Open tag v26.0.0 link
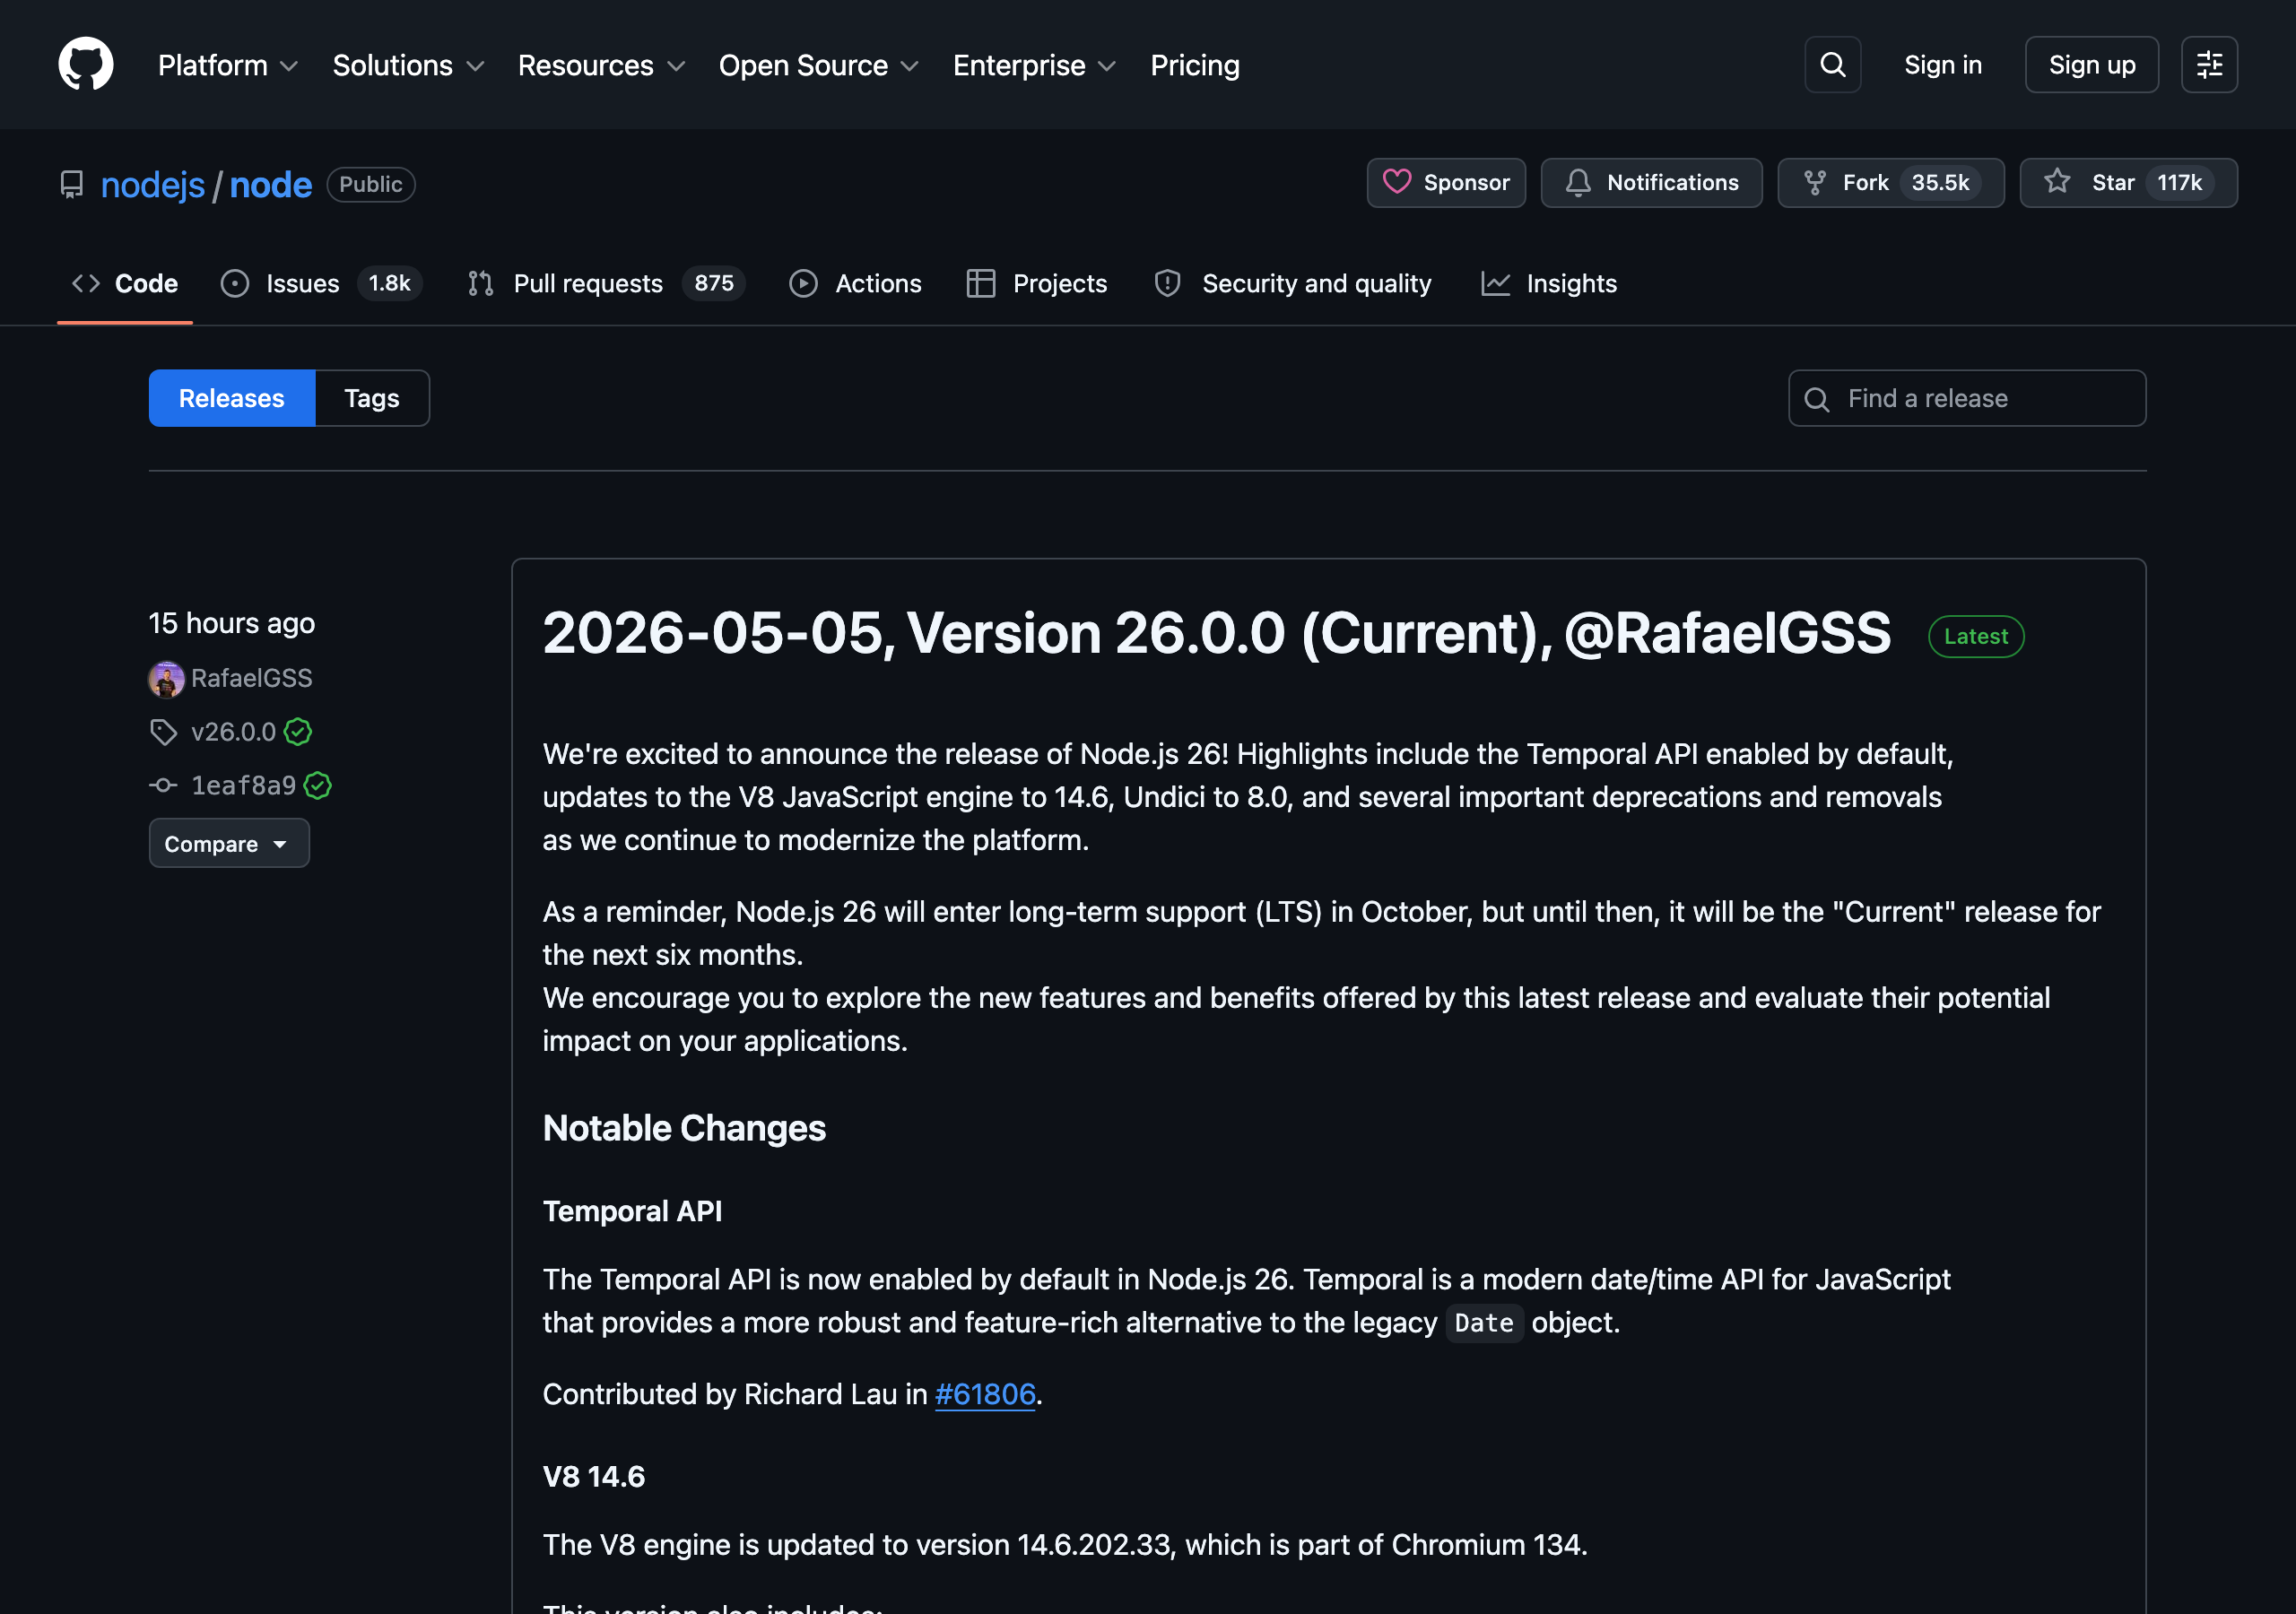The width and height of the screenshot is (2296, 1614). pyautogui.click(x=233, y=732)
